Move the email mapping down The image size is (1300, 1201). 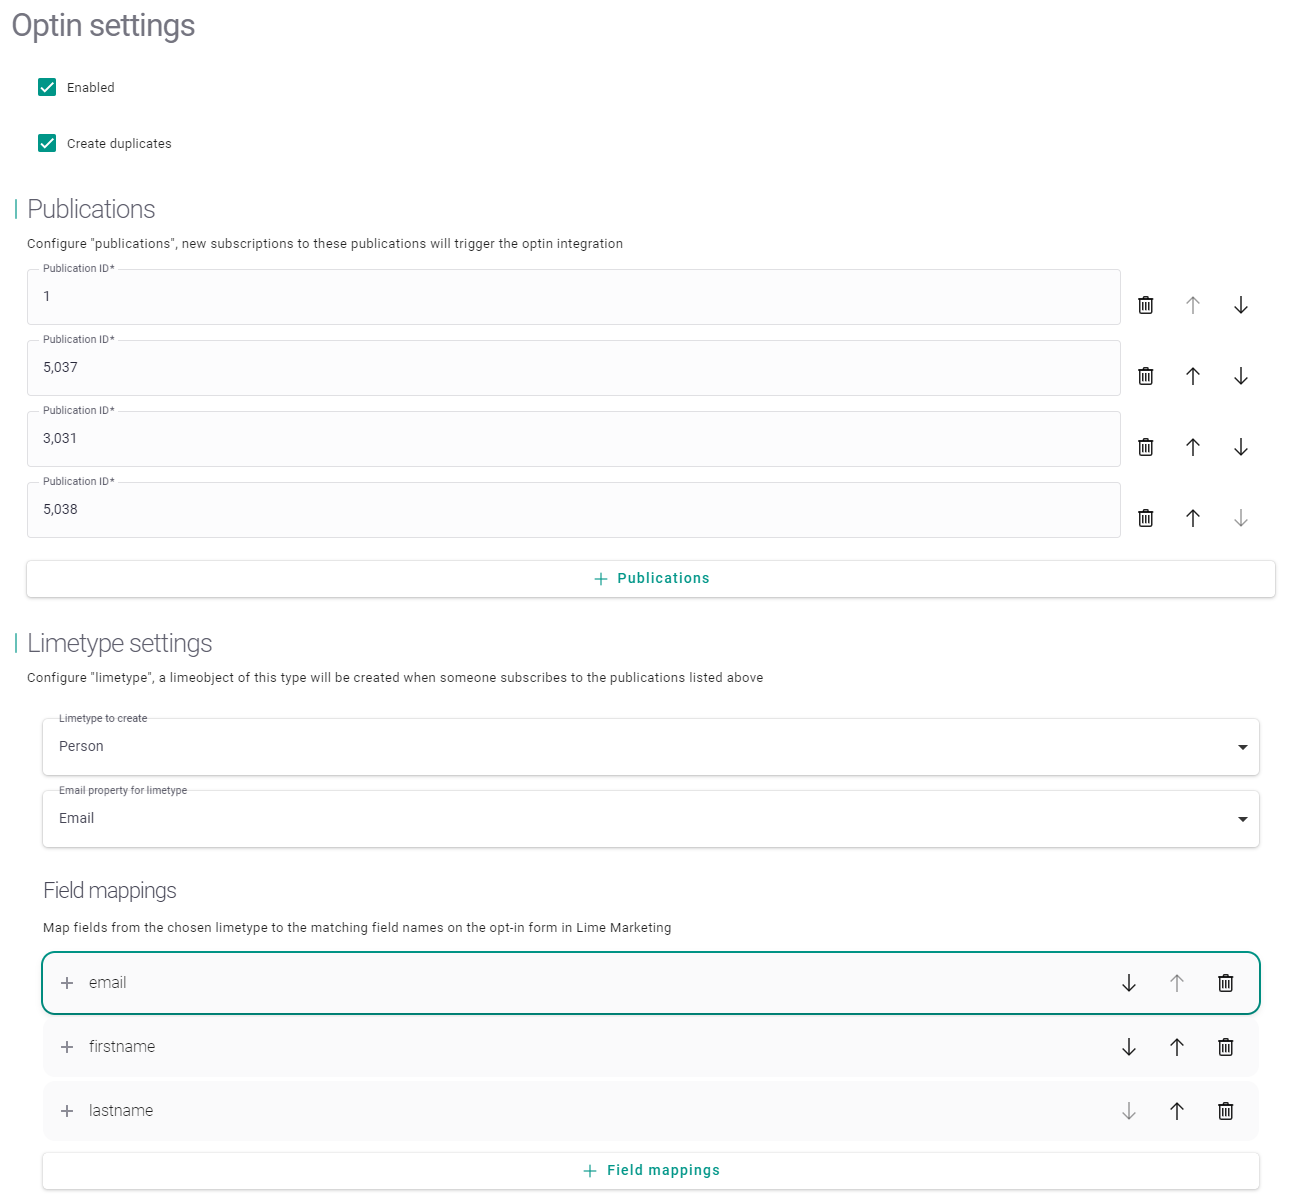coord(1129,982)
